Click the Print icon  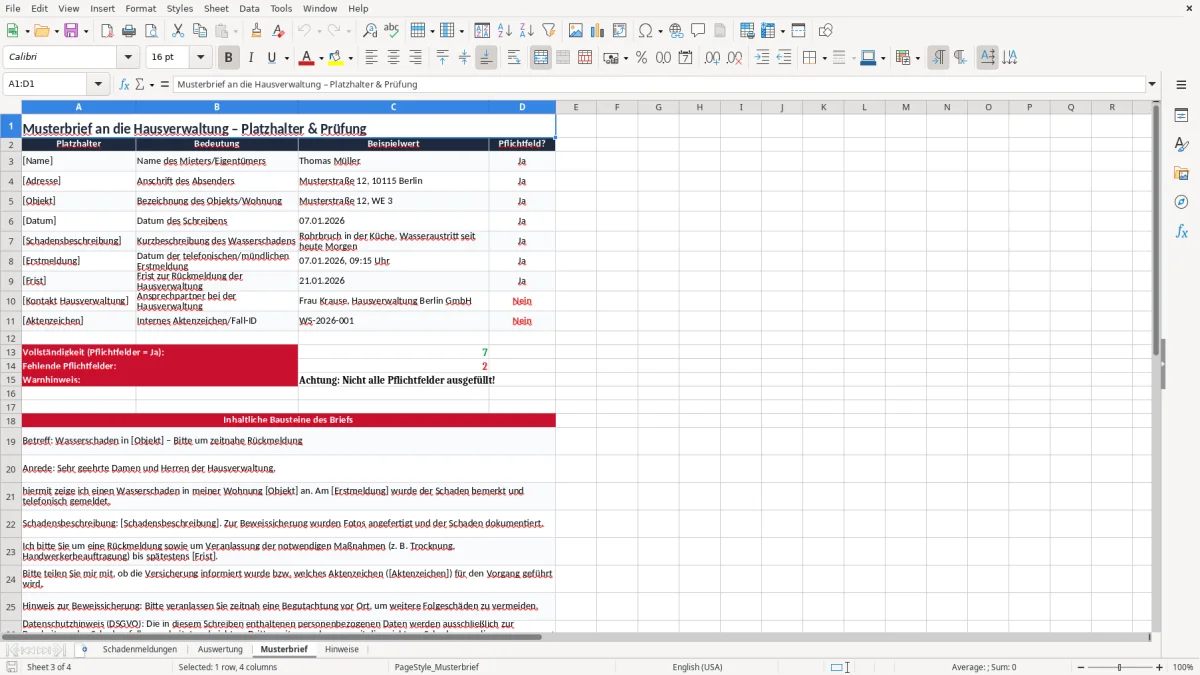tap(128, 31)
